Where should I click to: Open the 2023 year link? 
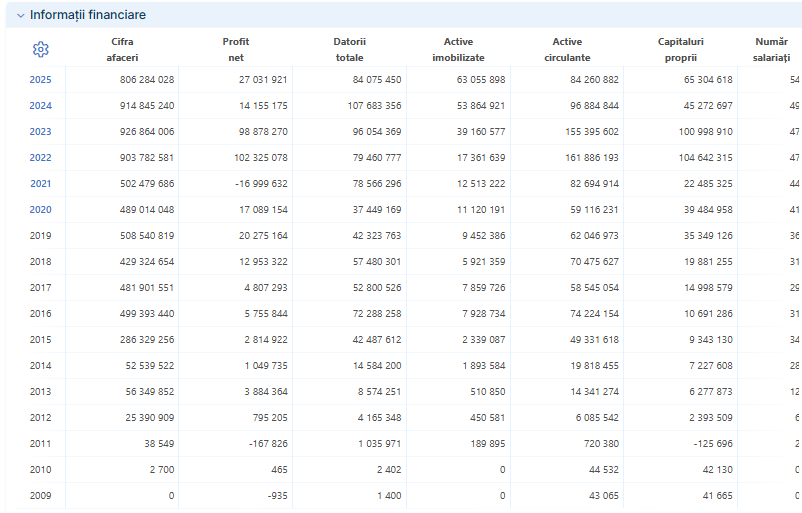(x=40, y=131)
